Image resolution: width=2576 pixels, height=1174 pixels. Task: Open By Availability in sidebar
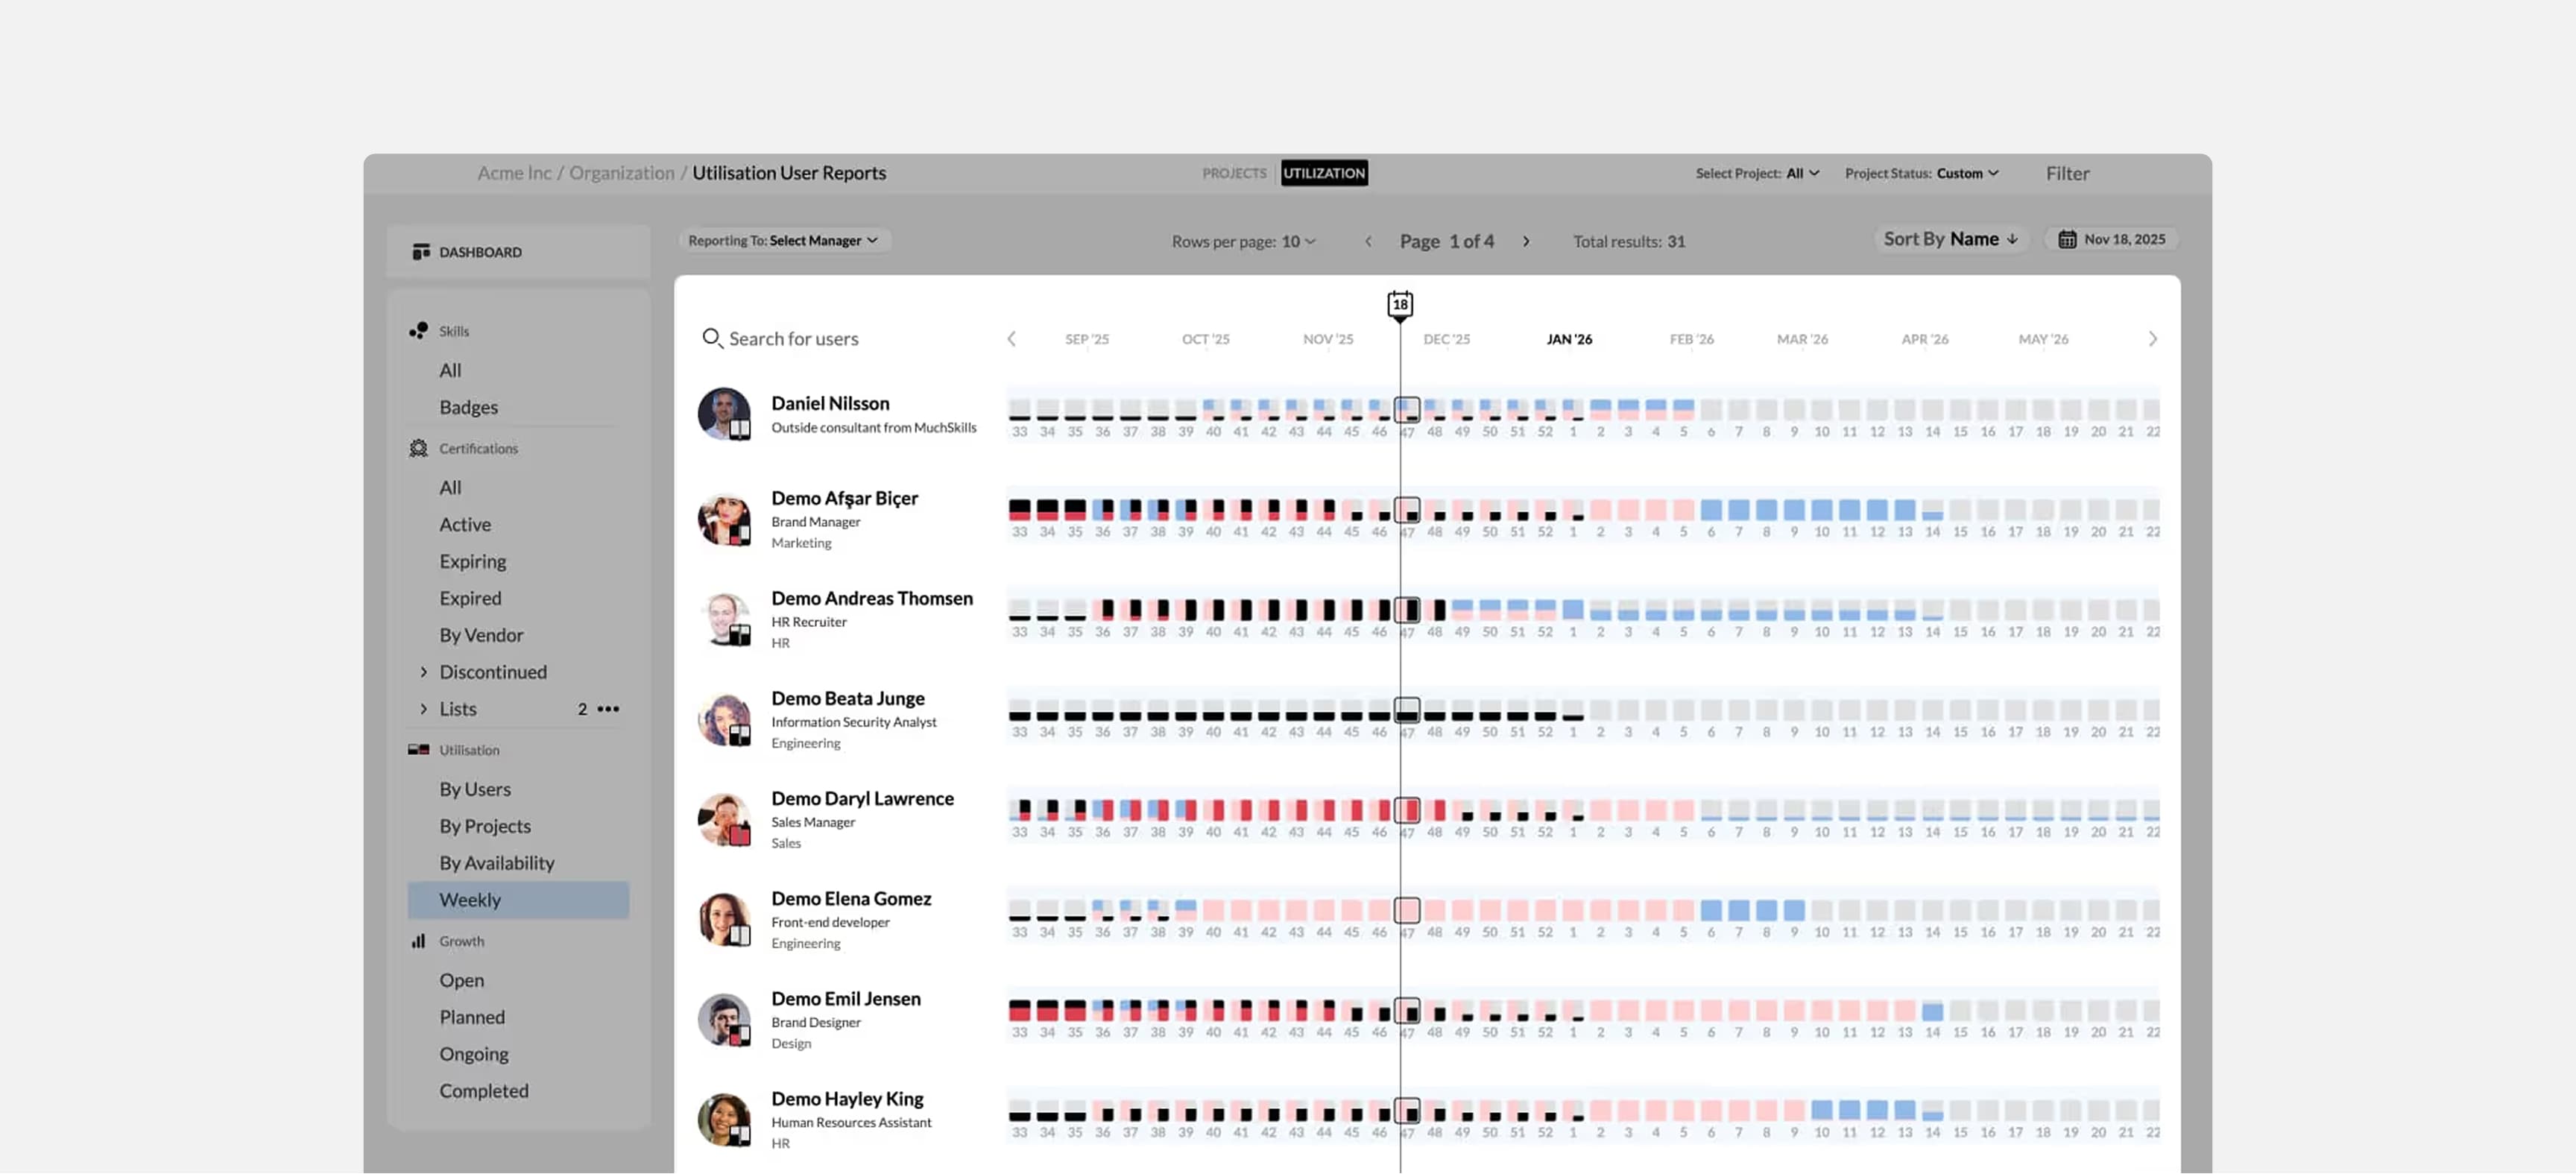click(x=496, y=863)
